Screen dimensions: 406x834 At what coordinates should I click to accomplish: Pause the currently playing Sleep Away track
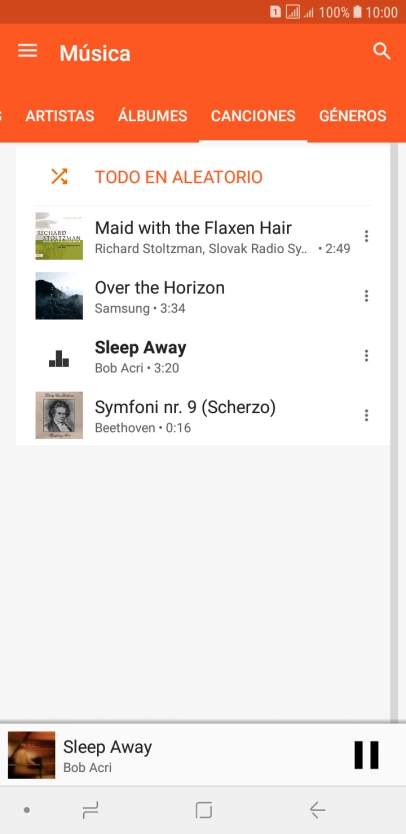(367, 755)
